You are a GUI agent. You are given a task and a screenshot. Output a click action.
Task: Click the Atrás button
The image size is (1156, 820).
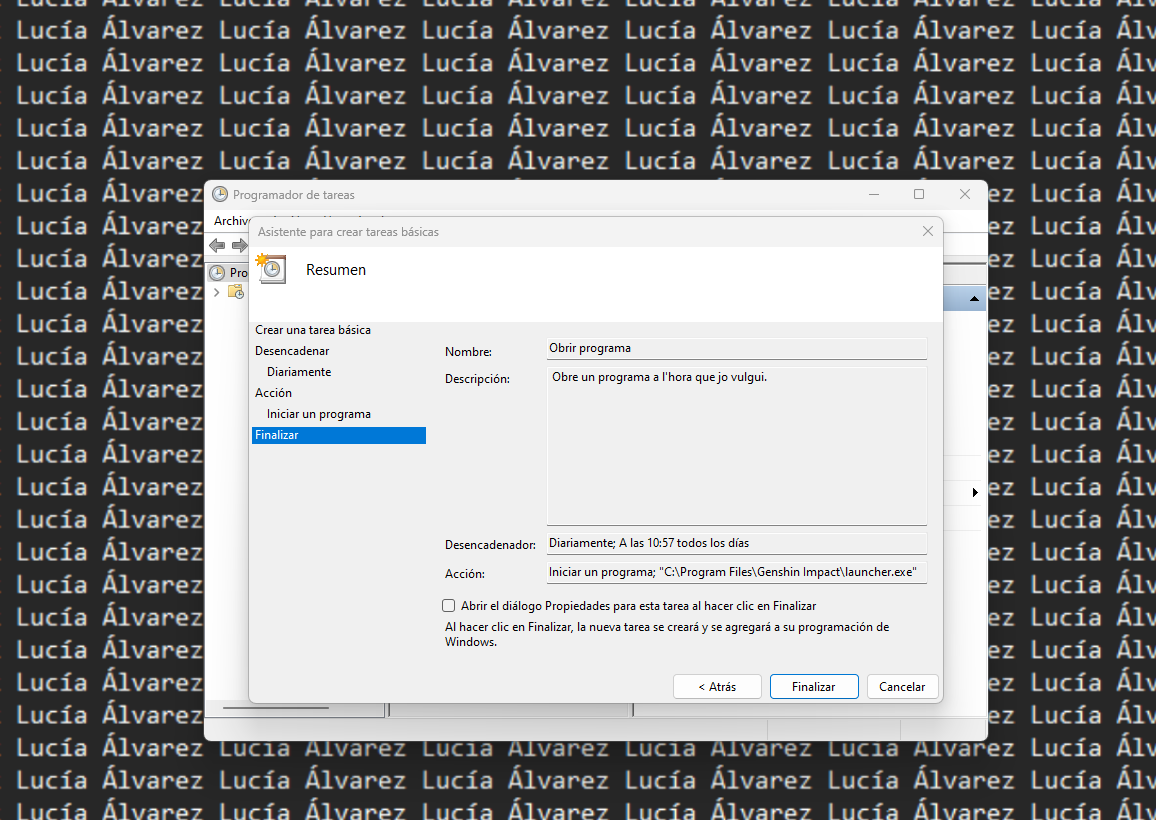717,686
